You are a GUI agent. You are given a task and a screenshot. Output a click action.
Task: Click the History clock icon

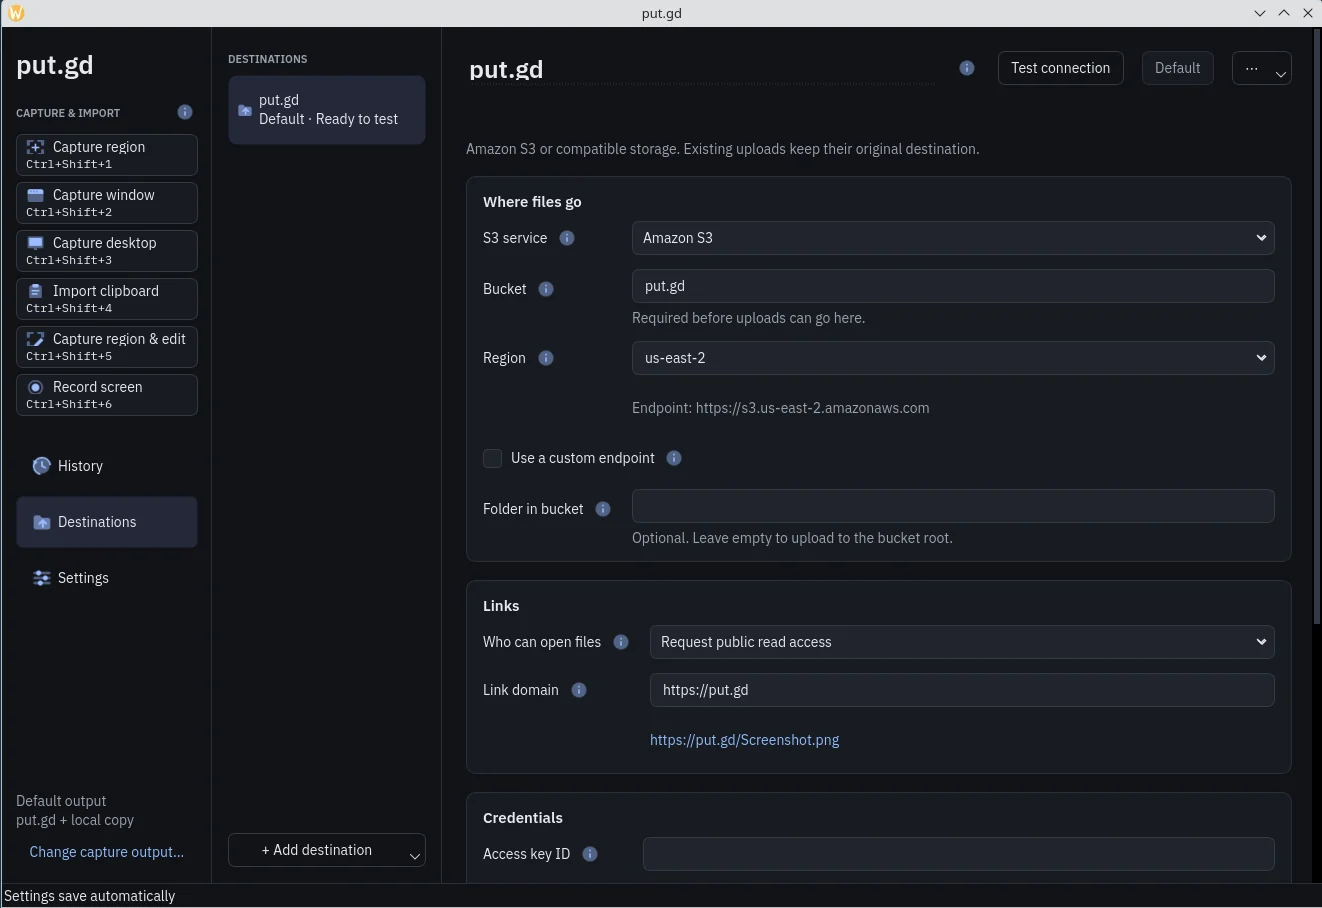(41, 466)
